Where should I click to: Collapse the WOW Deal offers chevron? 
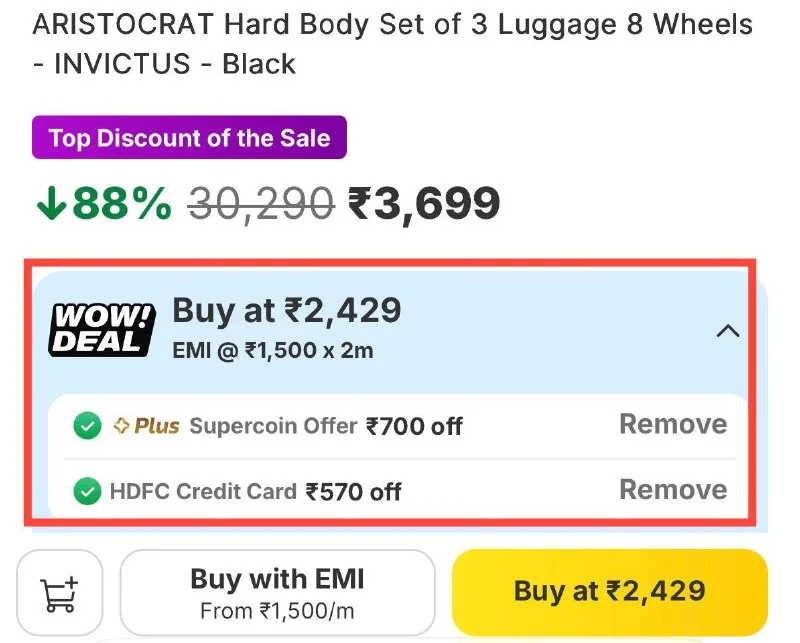click(728, 331)
